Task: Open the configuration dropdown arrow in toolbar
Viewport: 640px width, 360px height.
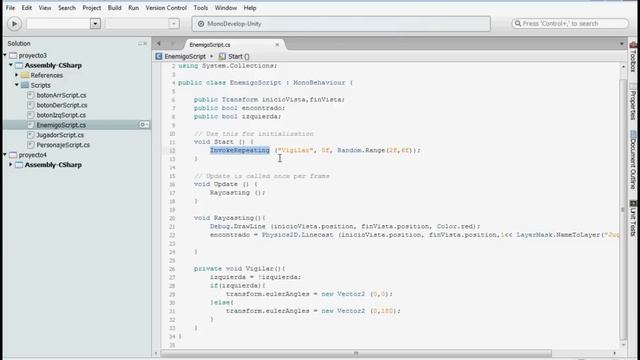Action: (95, 24)
